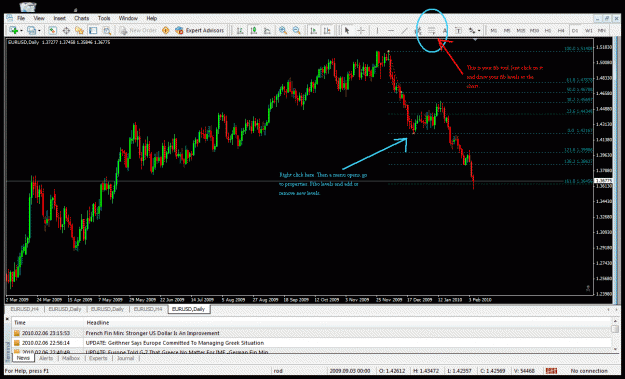
Task: Switch to H1 timeframe
Action: click(548, 30)
